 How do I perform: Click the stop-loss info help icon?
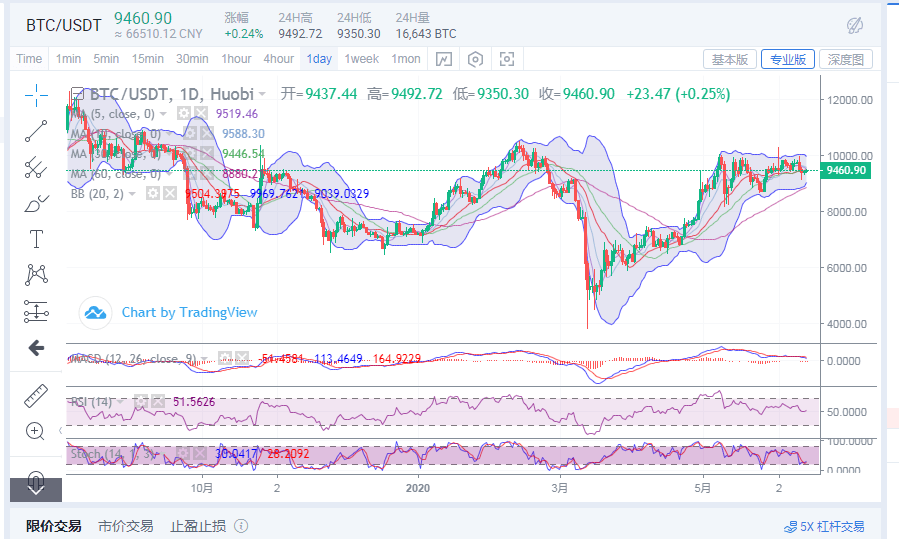pyautogui.click(x=241, y=526)
